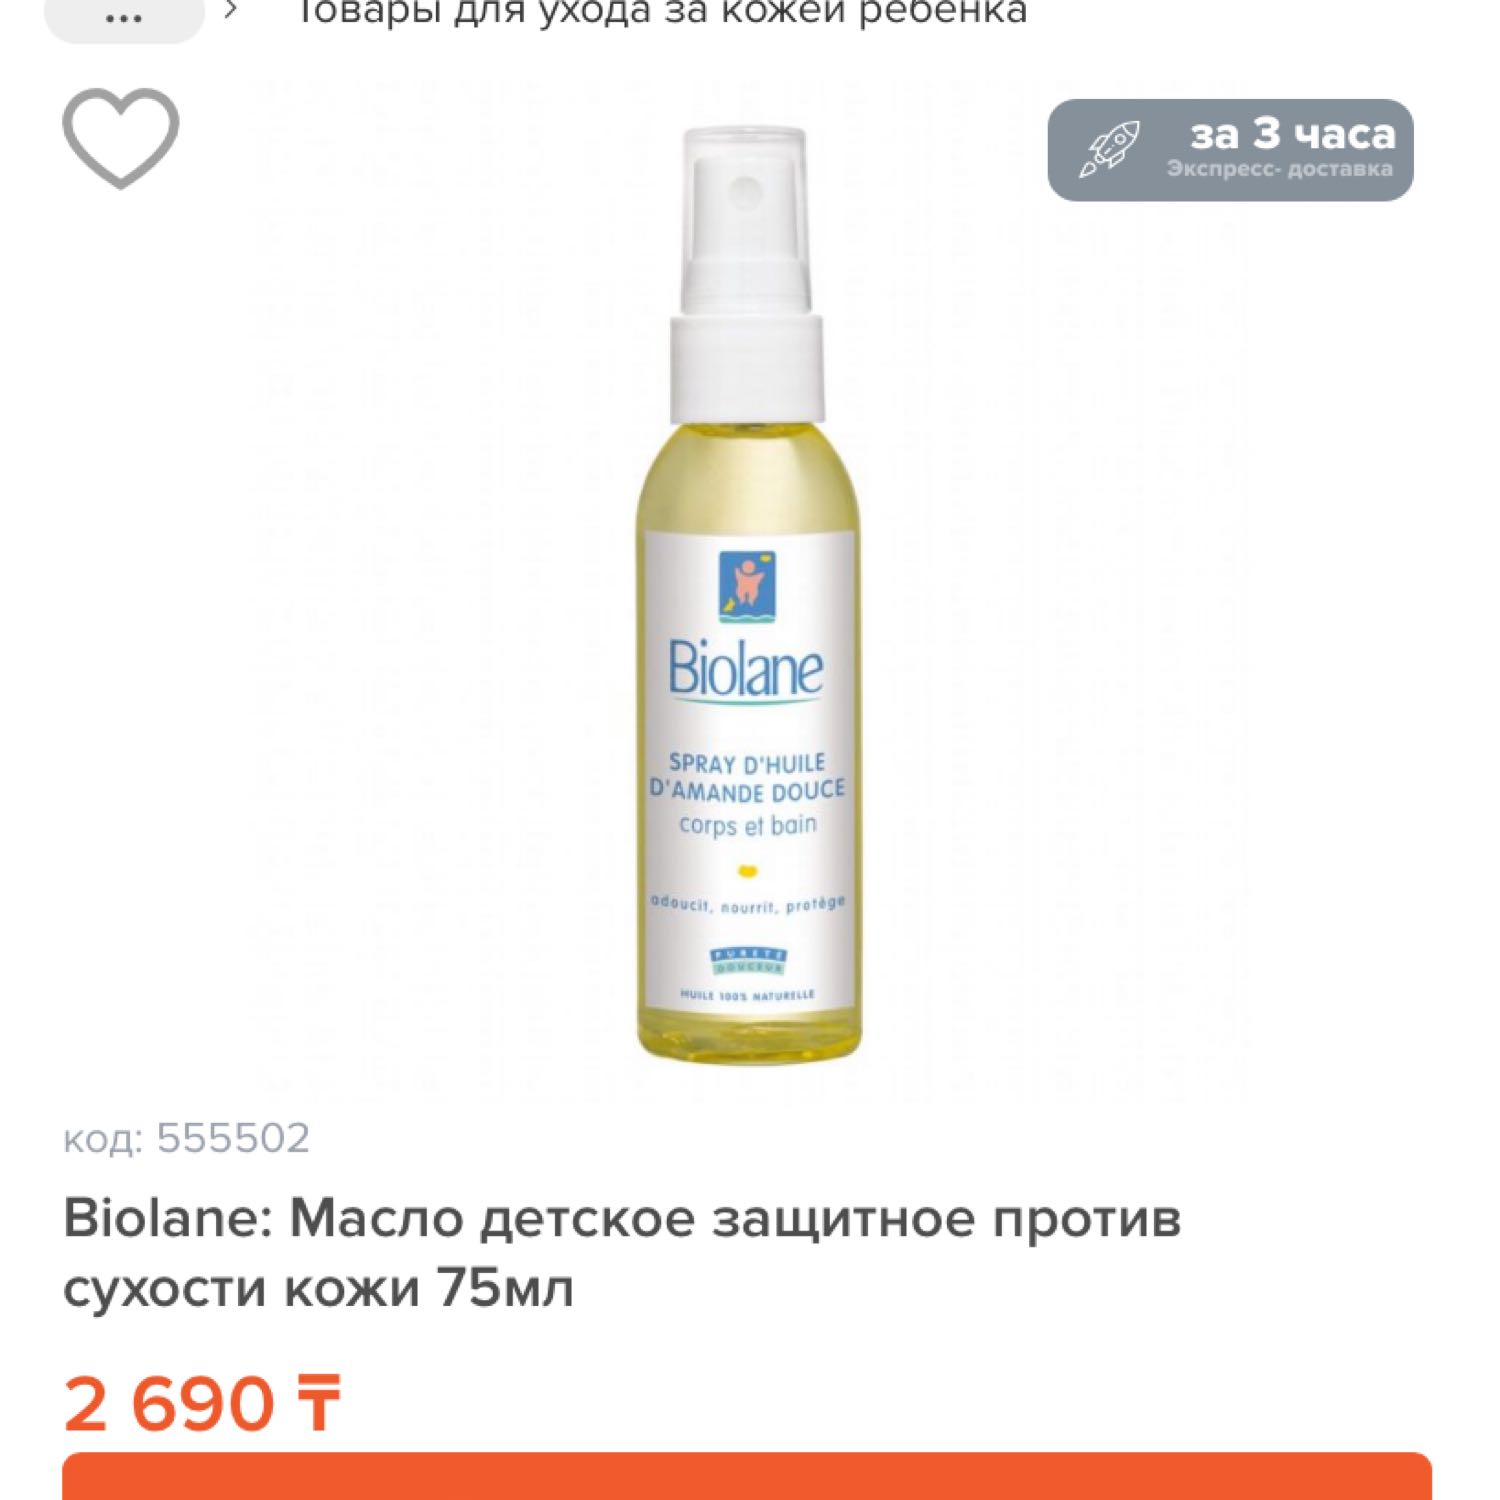Open Товары для ухода за кожей ребенка category

[x=660, y=12]
